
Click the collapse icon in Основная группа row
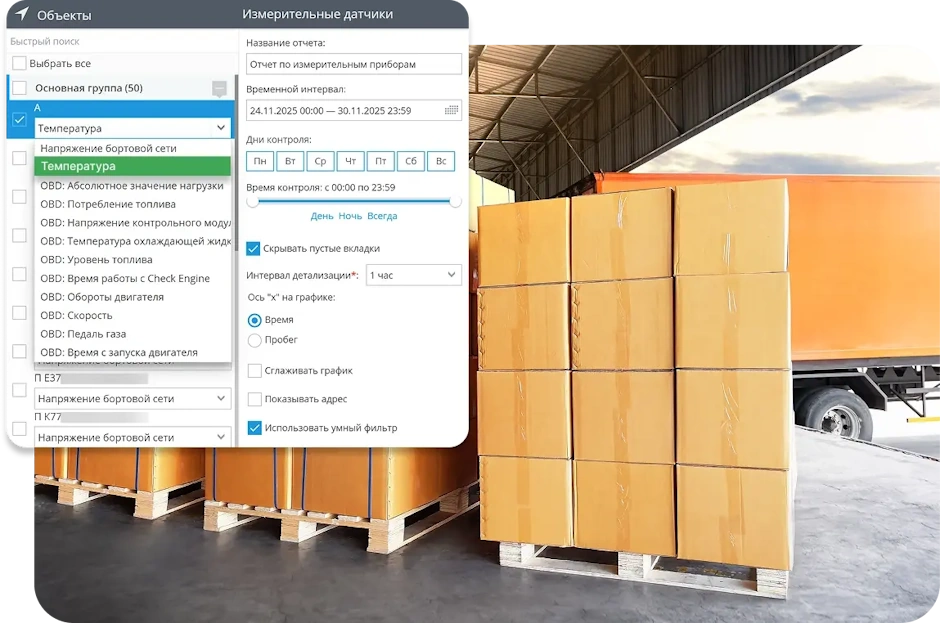pos(219,89)
